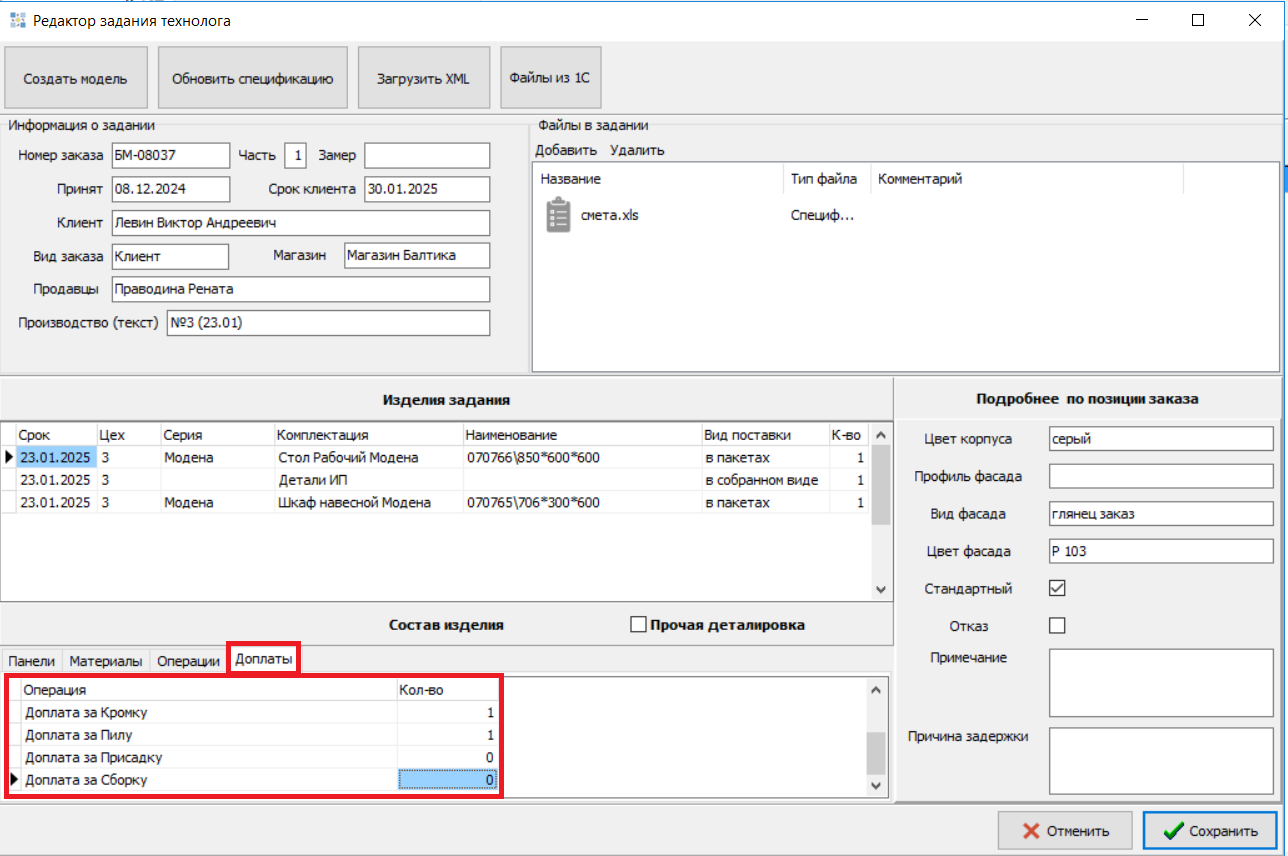The height and width of the screenshot is (856, 1288).
Task: Click Создать модель button
Action: [x=76, y=78]
